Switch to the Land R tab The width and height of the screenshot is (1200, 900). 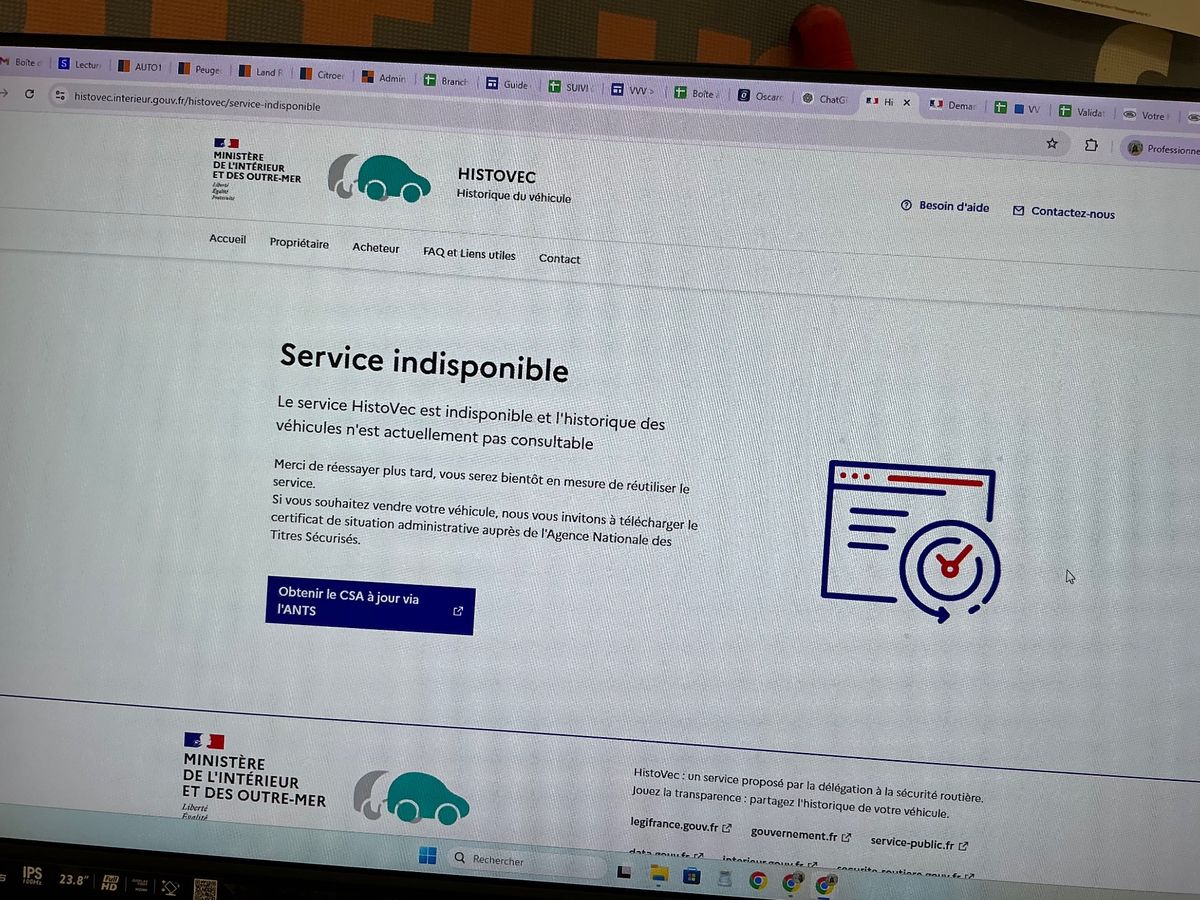(261, 72)
